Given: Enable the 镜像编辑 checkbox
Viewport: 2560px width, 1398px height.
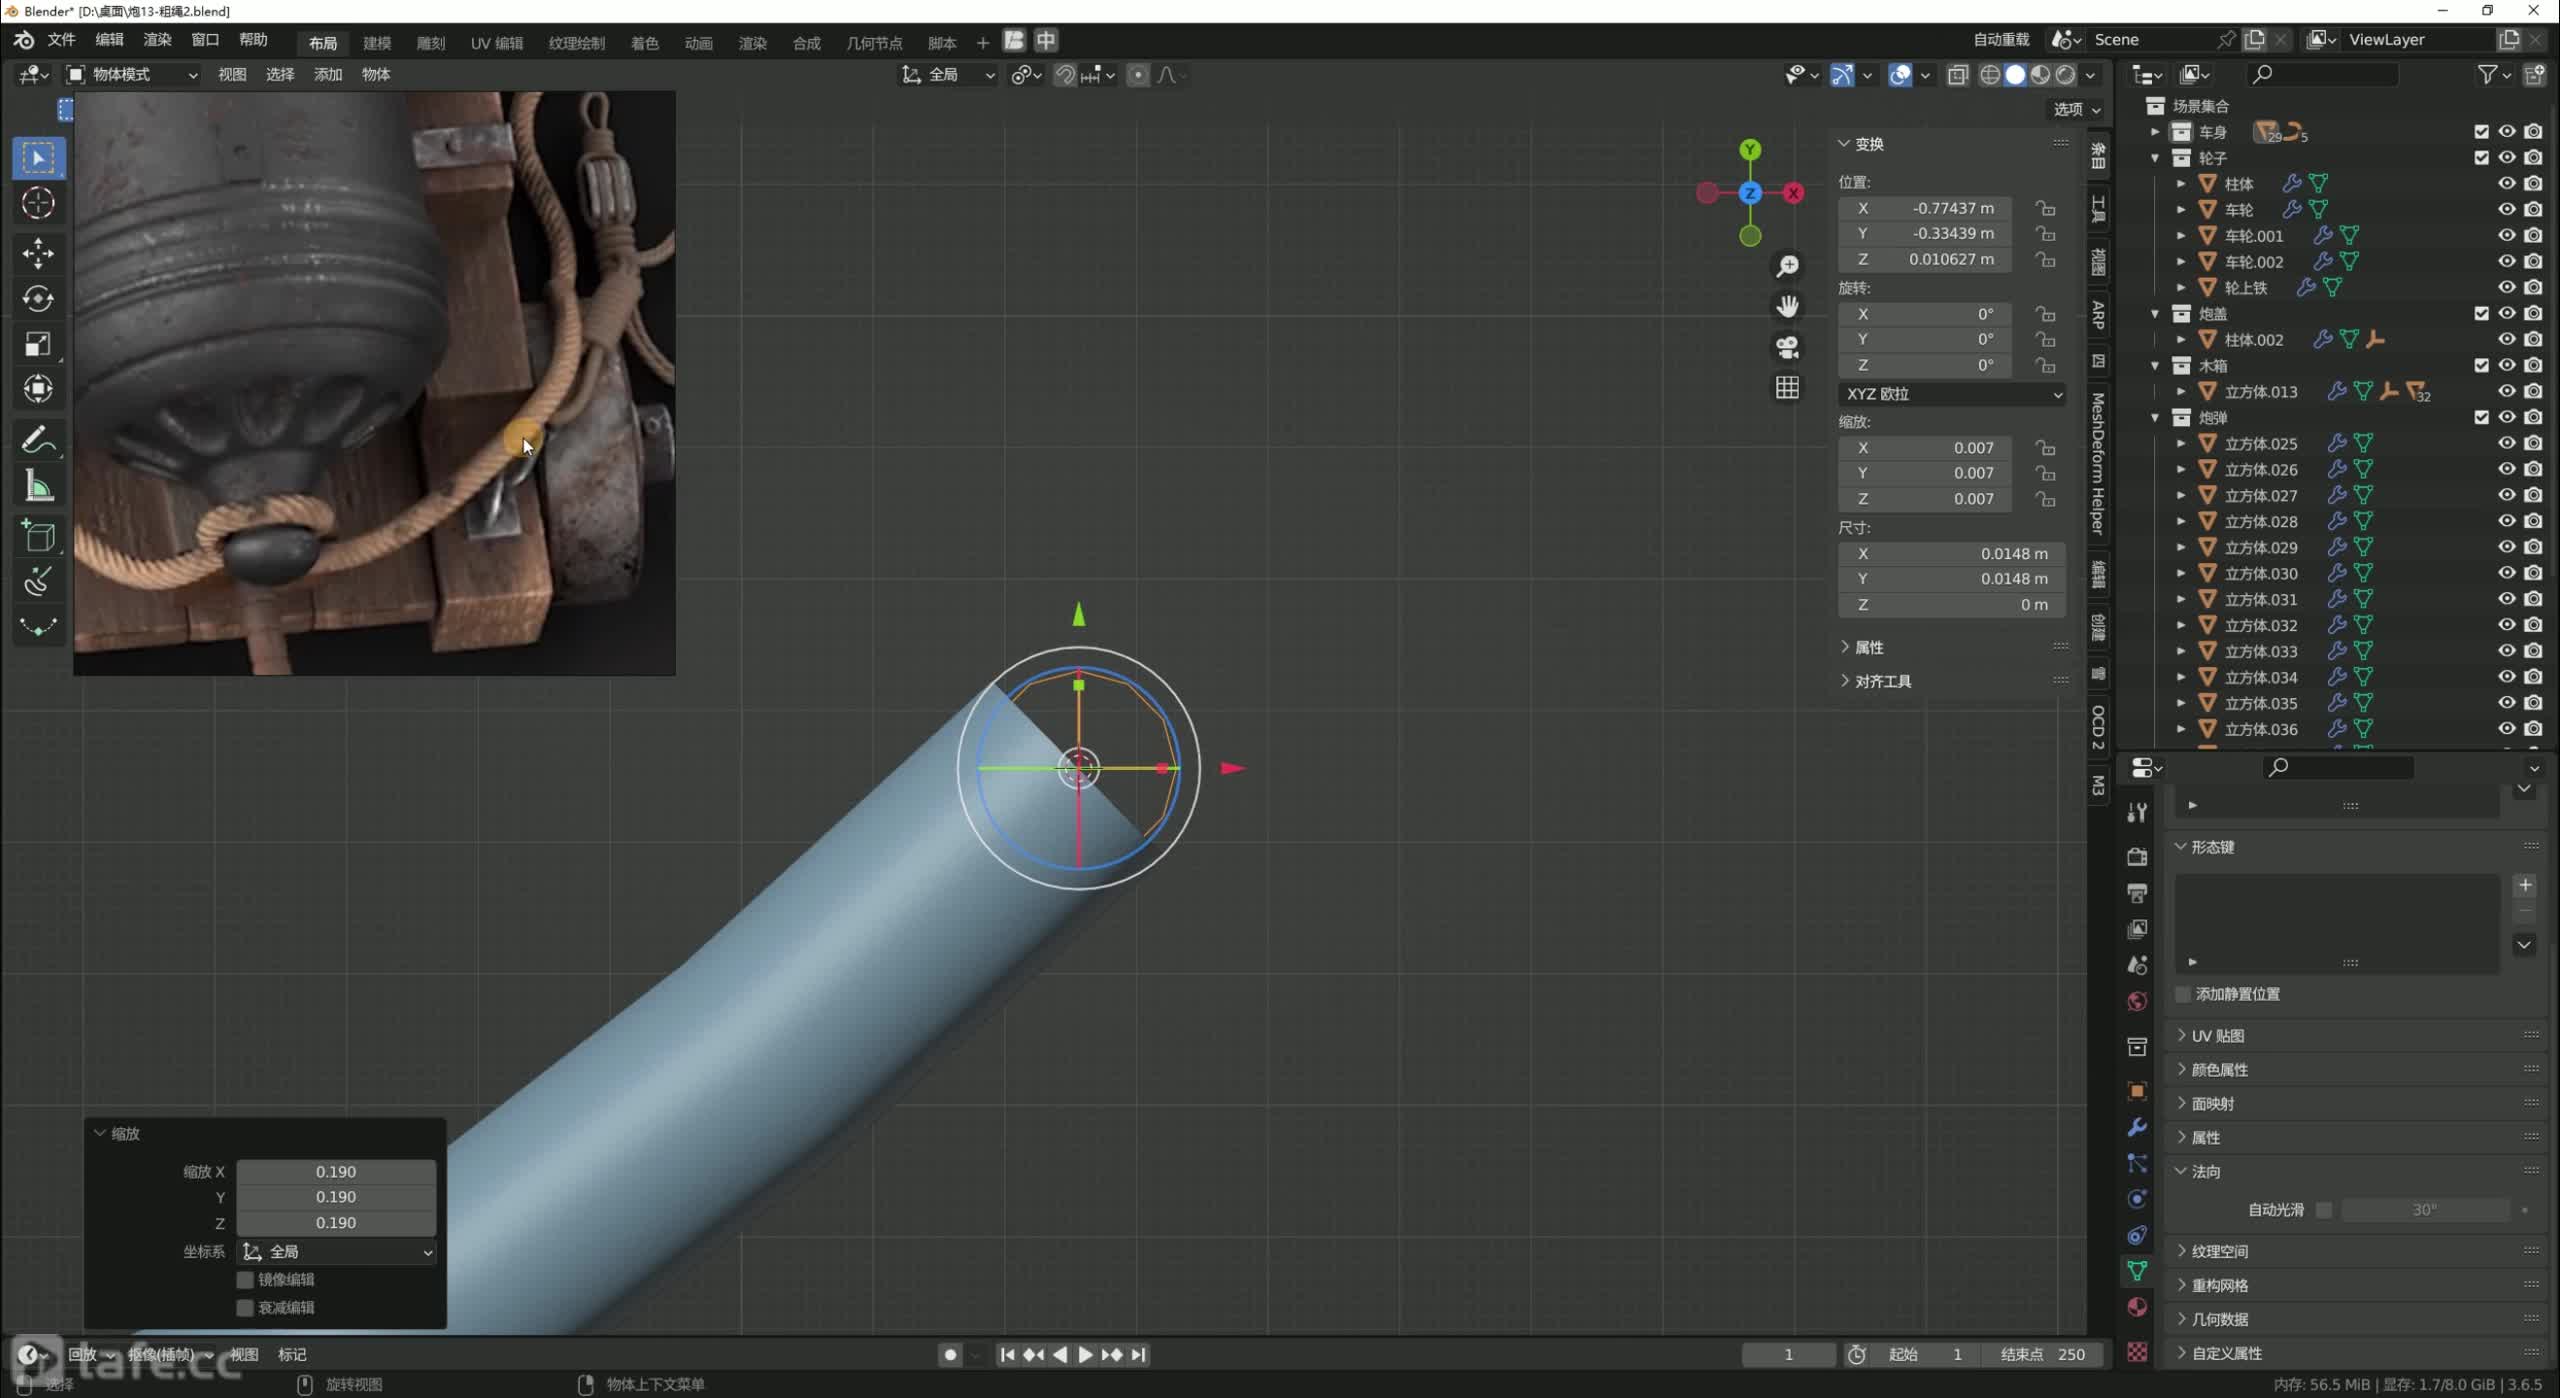Looking at the screenshot, I should click(245, 1280).
